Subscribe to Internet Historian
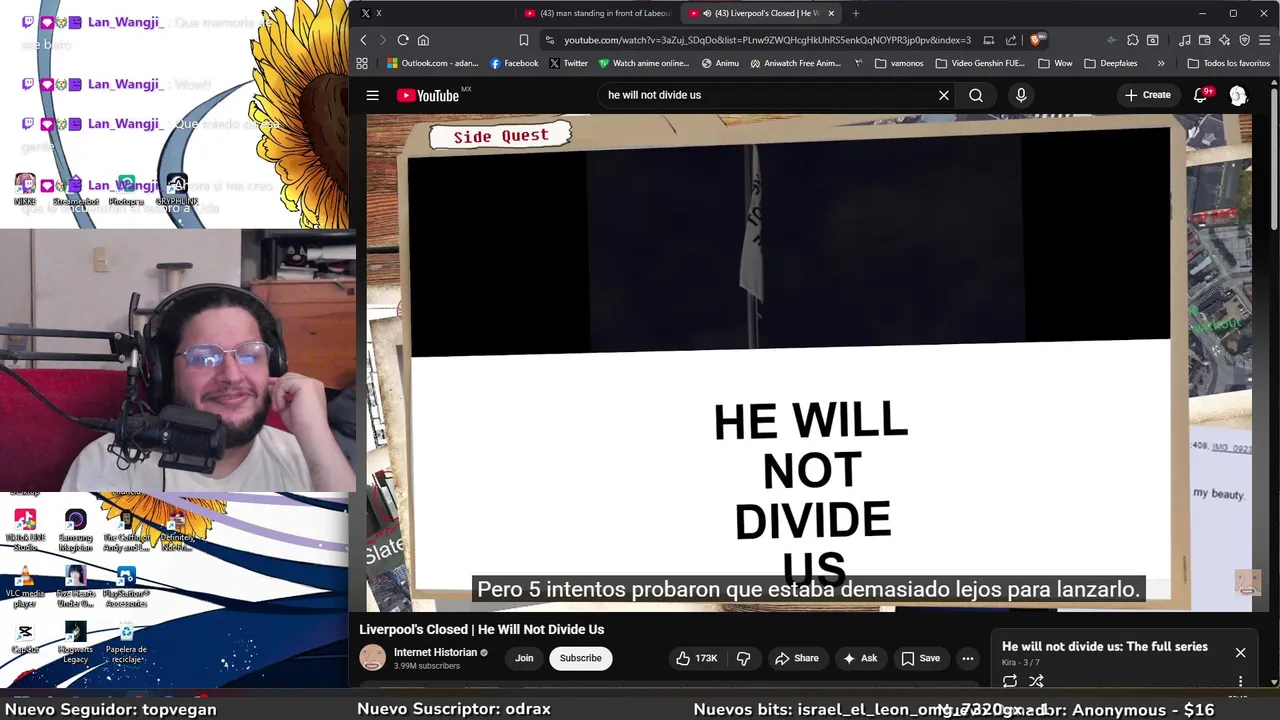Image resolution: width=1280 pixels, height=720 pixels. pyautogui.click(x=580, y=658)
